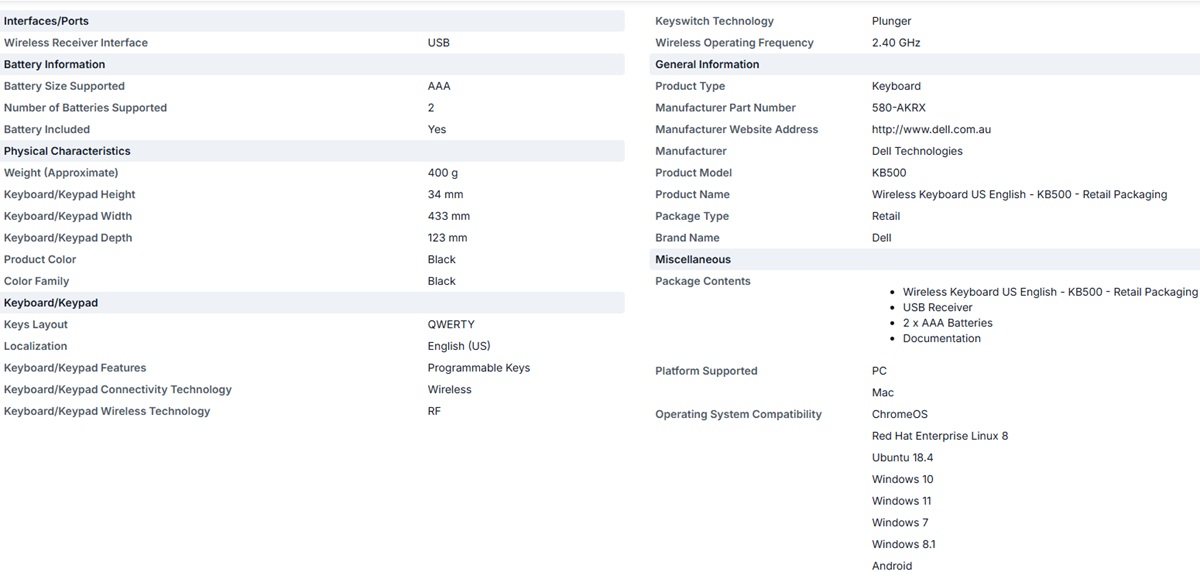Click the Dell Technologies manufacturer value
1200x572 pixels.
[917, 151]
